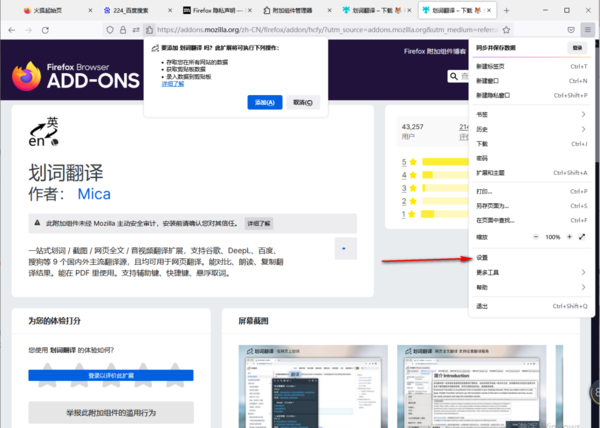Viewport: 600px width, 428px height.
Task: Zoom in using the plus button
Action: 569,236
